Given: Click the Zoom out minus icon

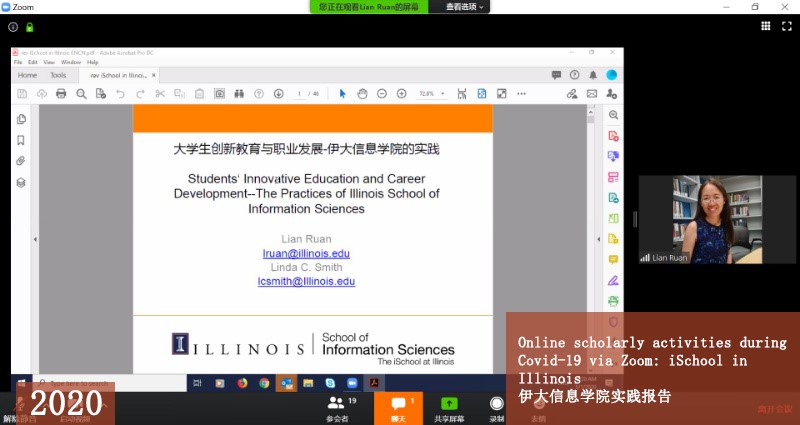Looking at the screenshot, I should 382,94.
